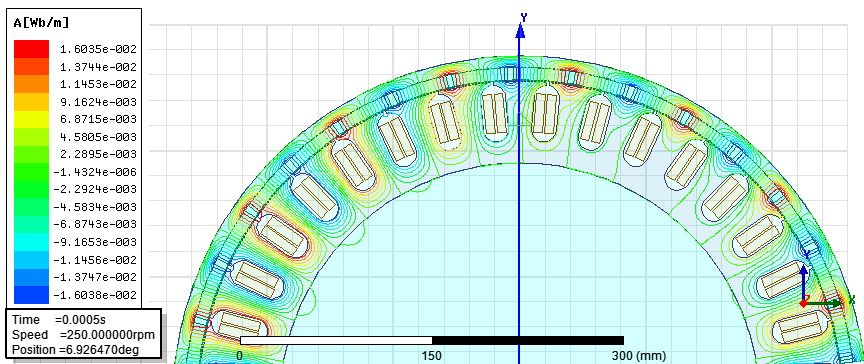864x364 pixels.
Task: Click the red 1.6035e-002 legend swatch
Action: point(31,49)
